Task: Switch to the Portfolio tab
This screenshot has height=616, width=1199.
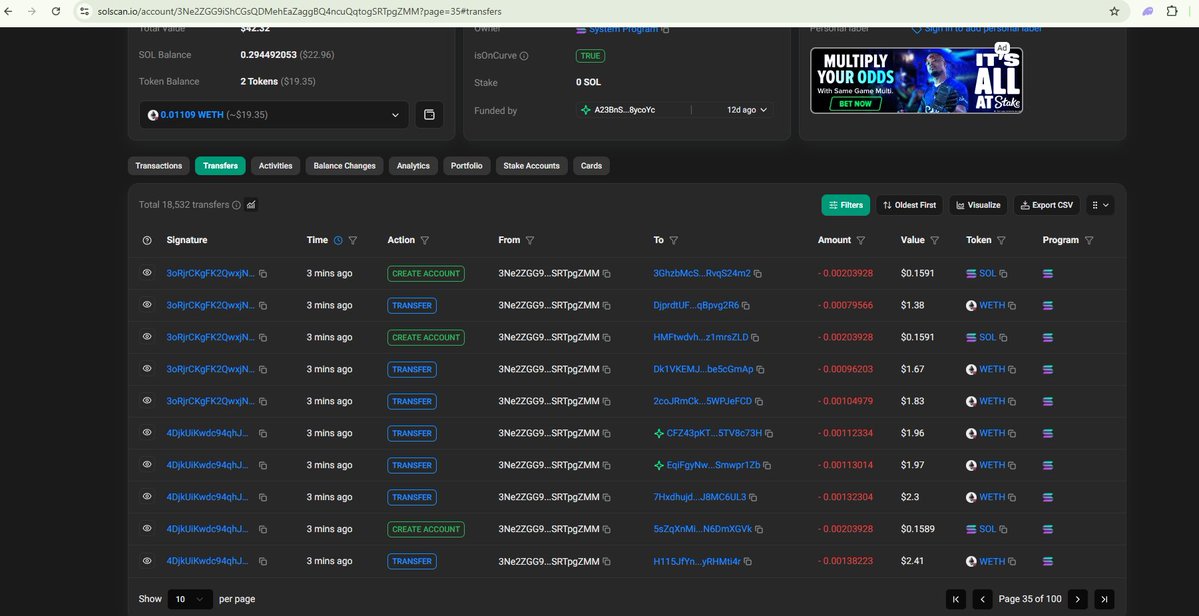Action: 466,166
